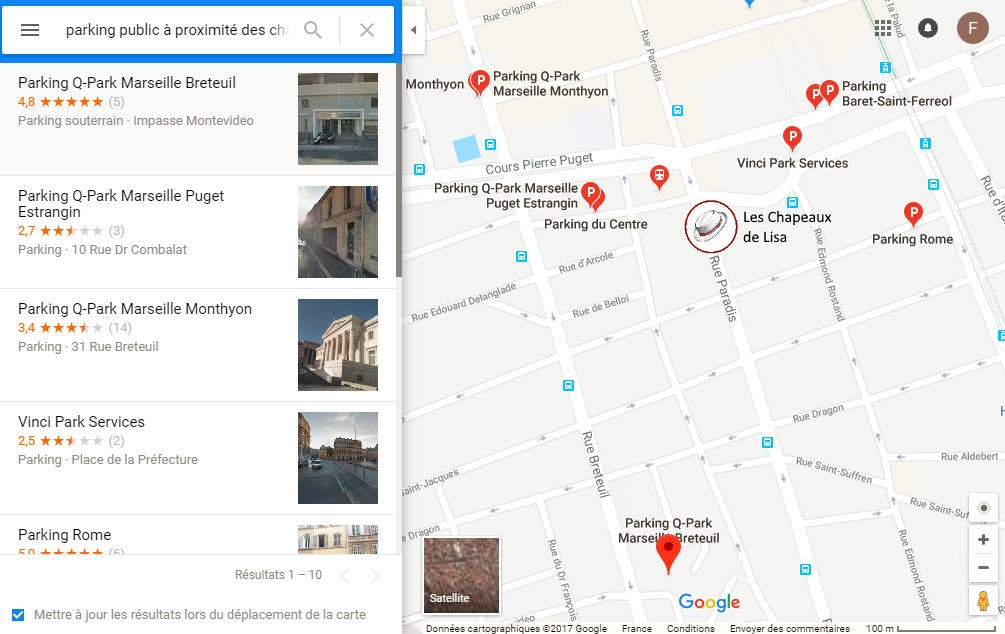Click Envoyer des commentaires link

790,628
